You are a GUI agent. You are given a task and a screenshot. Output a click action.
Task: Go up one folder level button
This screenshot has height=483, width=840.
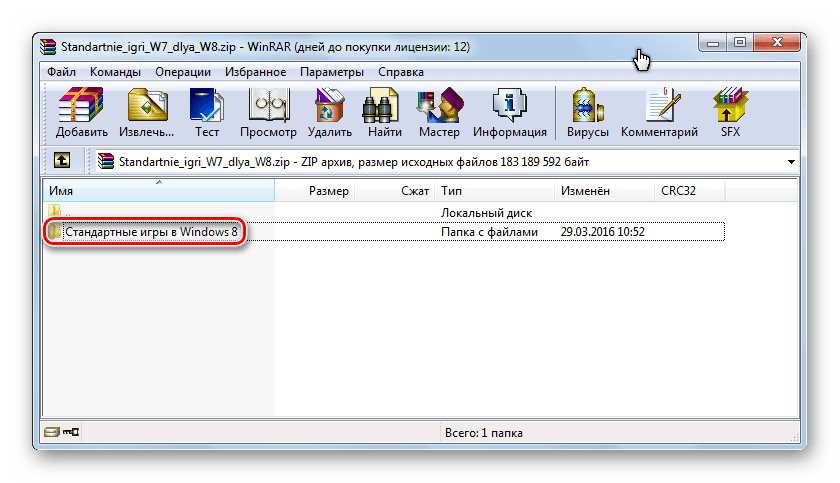62,160
